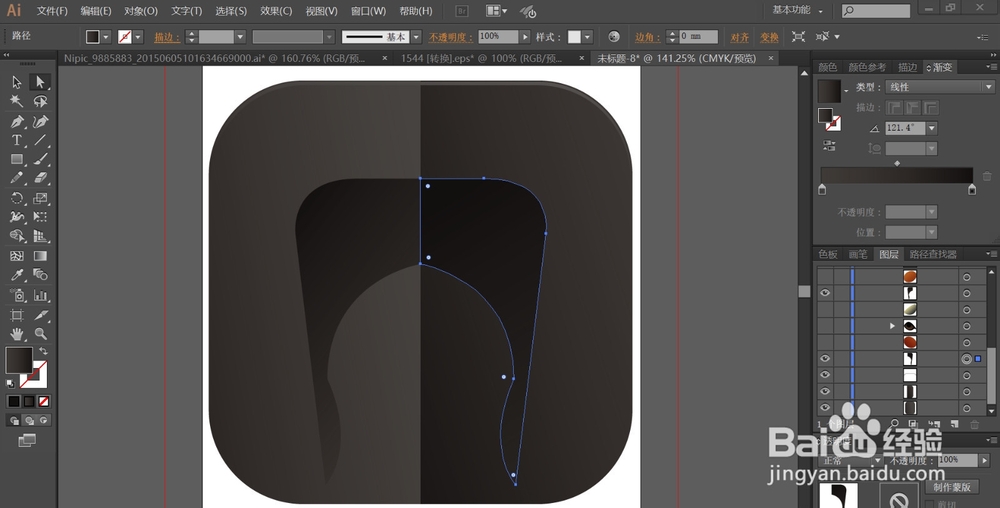This screenshot has width=1000, height=508.
Task: Switch to the 1544 [转换].eps document tab
Action: [482, 58]
